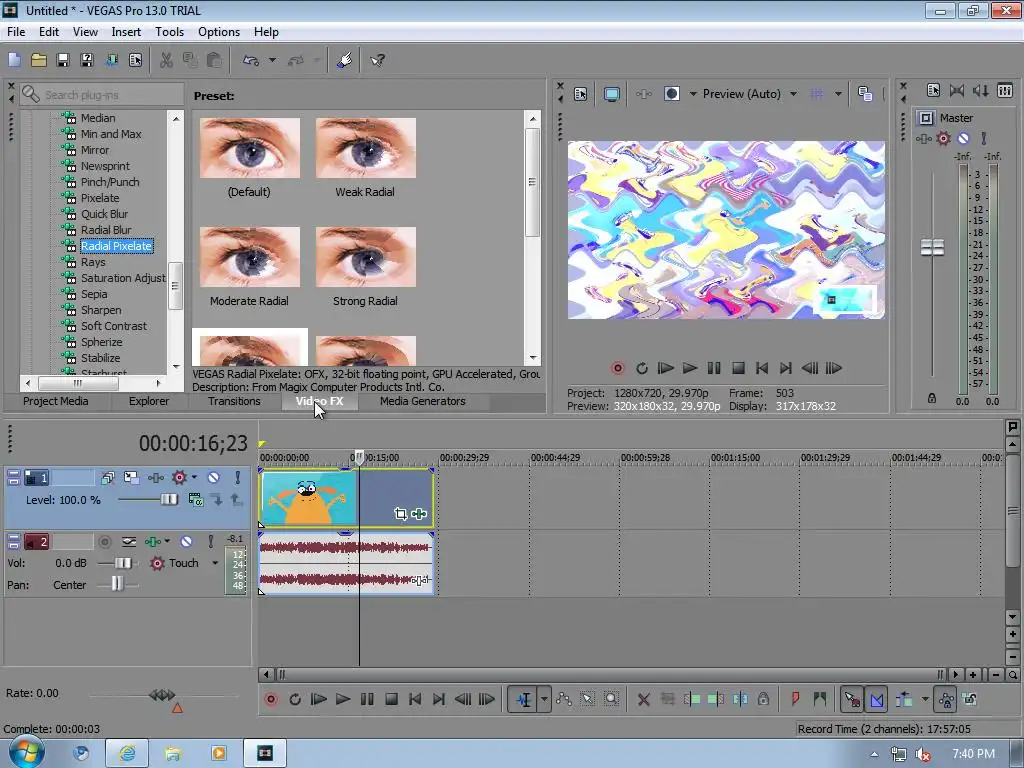Arm audio track 2 for record
1024x768 pixels.
[x=104, y=541]
